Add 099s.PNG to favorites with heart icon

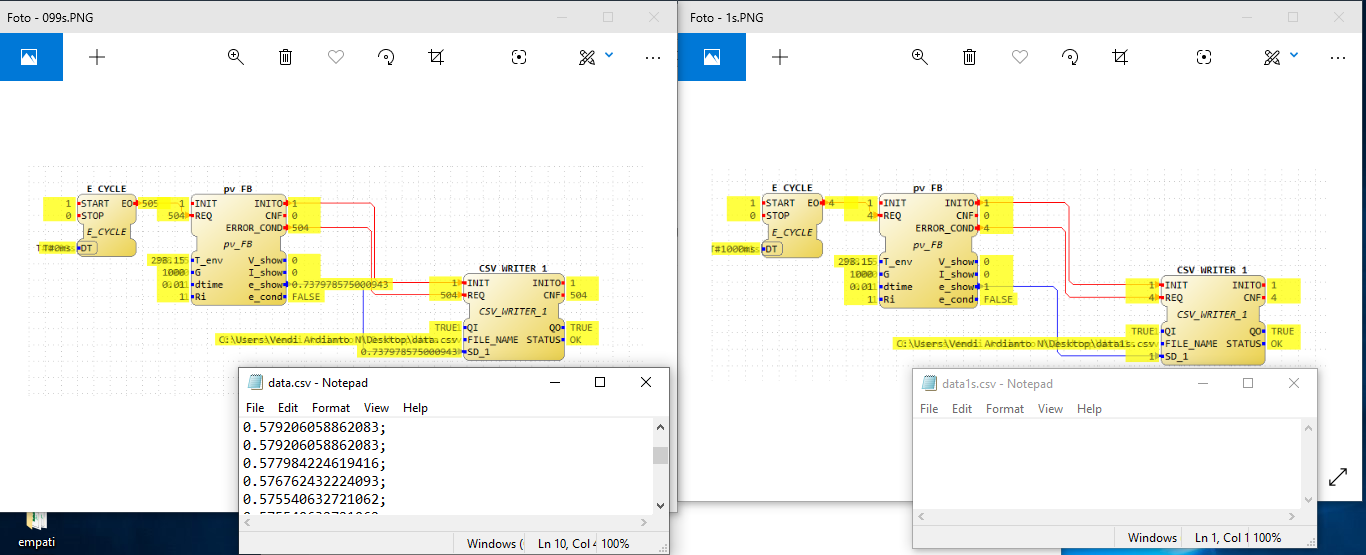(x=336, y=57)
